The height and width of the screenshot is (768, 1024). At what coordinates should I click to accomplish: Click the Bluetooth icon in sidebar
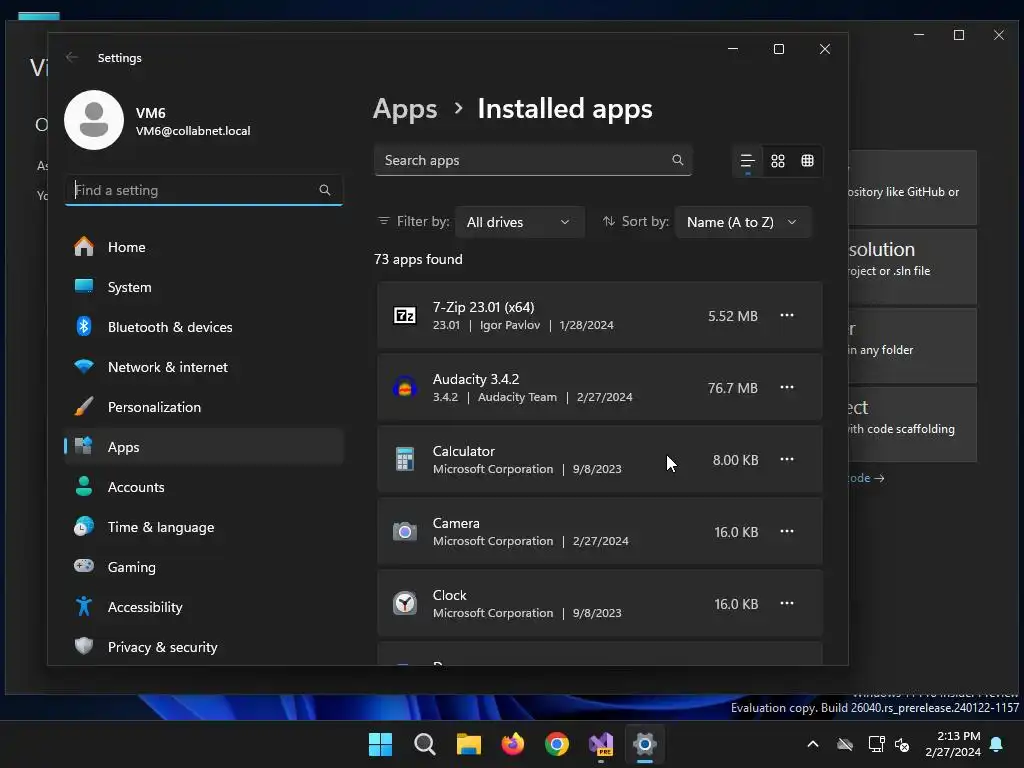click(x=84, y=326)
